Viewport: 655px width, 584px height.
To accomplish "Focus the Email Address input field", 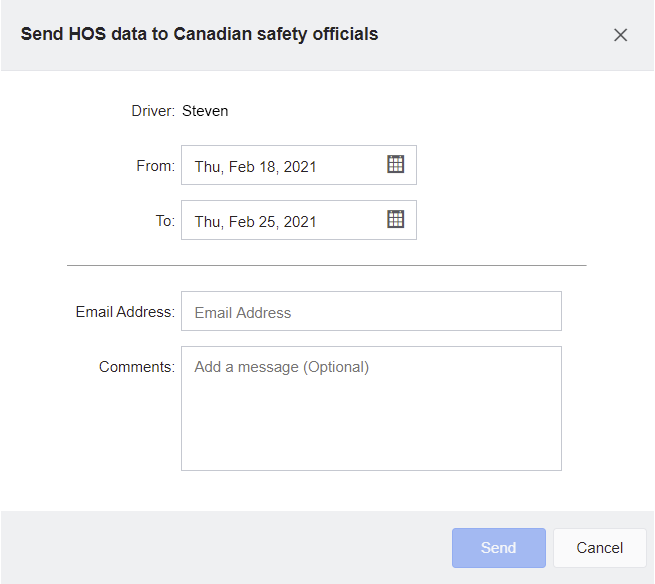I will pos(371,311).
